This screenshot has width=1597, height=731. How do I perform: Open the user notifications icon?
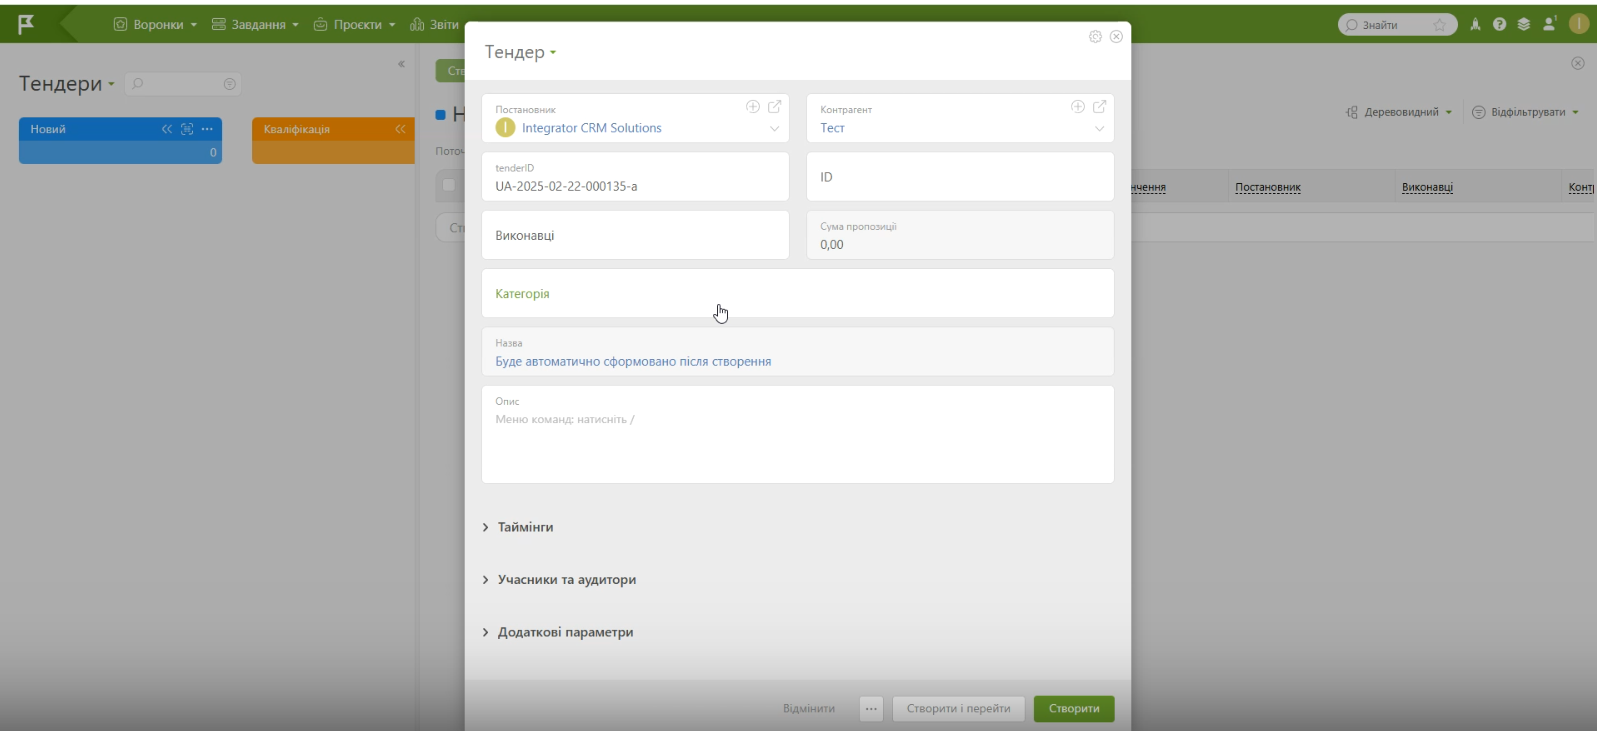(1549, 25)
